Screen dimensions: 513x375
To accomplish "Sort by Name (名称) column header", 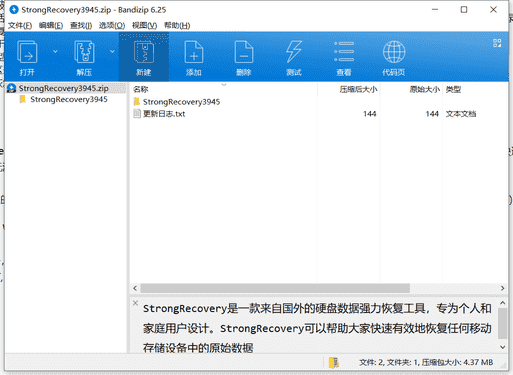I will (x=140, y=89).
